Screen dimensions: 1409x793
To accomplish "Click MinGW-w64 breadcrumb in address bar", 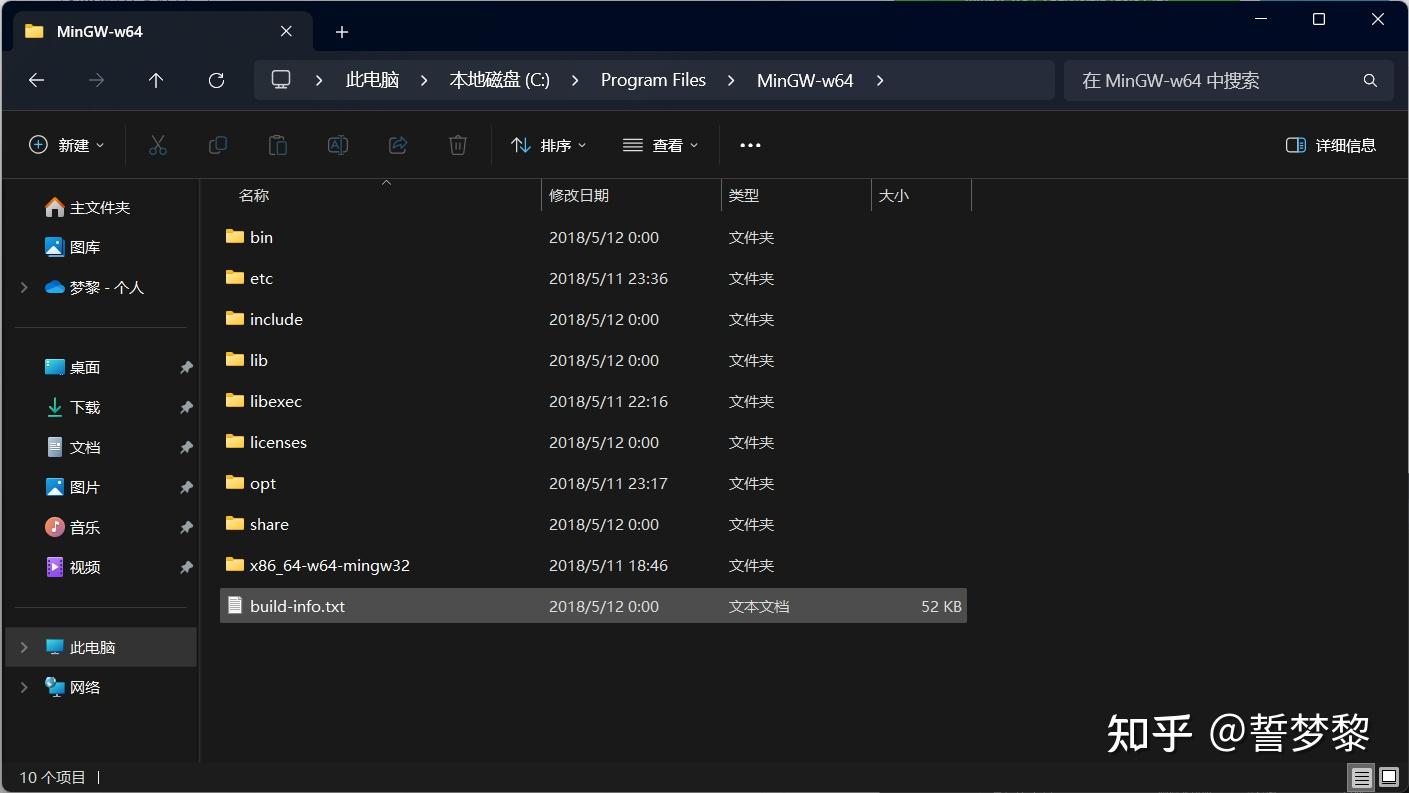I will 805,80.
